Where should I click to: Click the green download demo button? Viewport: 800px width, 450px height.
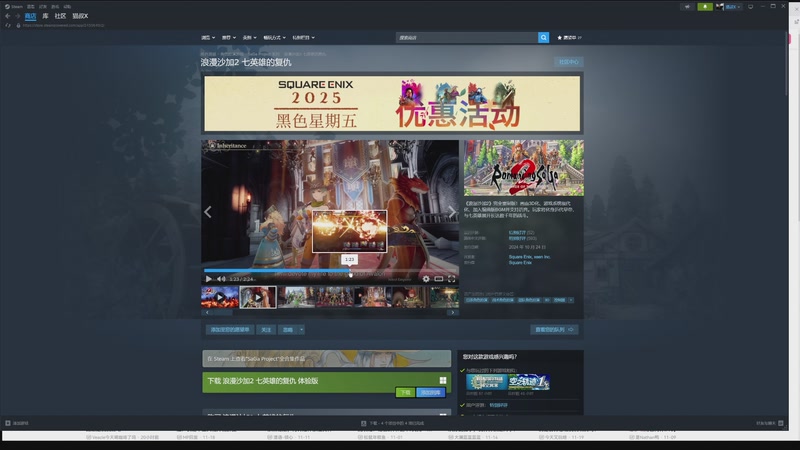pyautogui.click(x=405, y=392)
